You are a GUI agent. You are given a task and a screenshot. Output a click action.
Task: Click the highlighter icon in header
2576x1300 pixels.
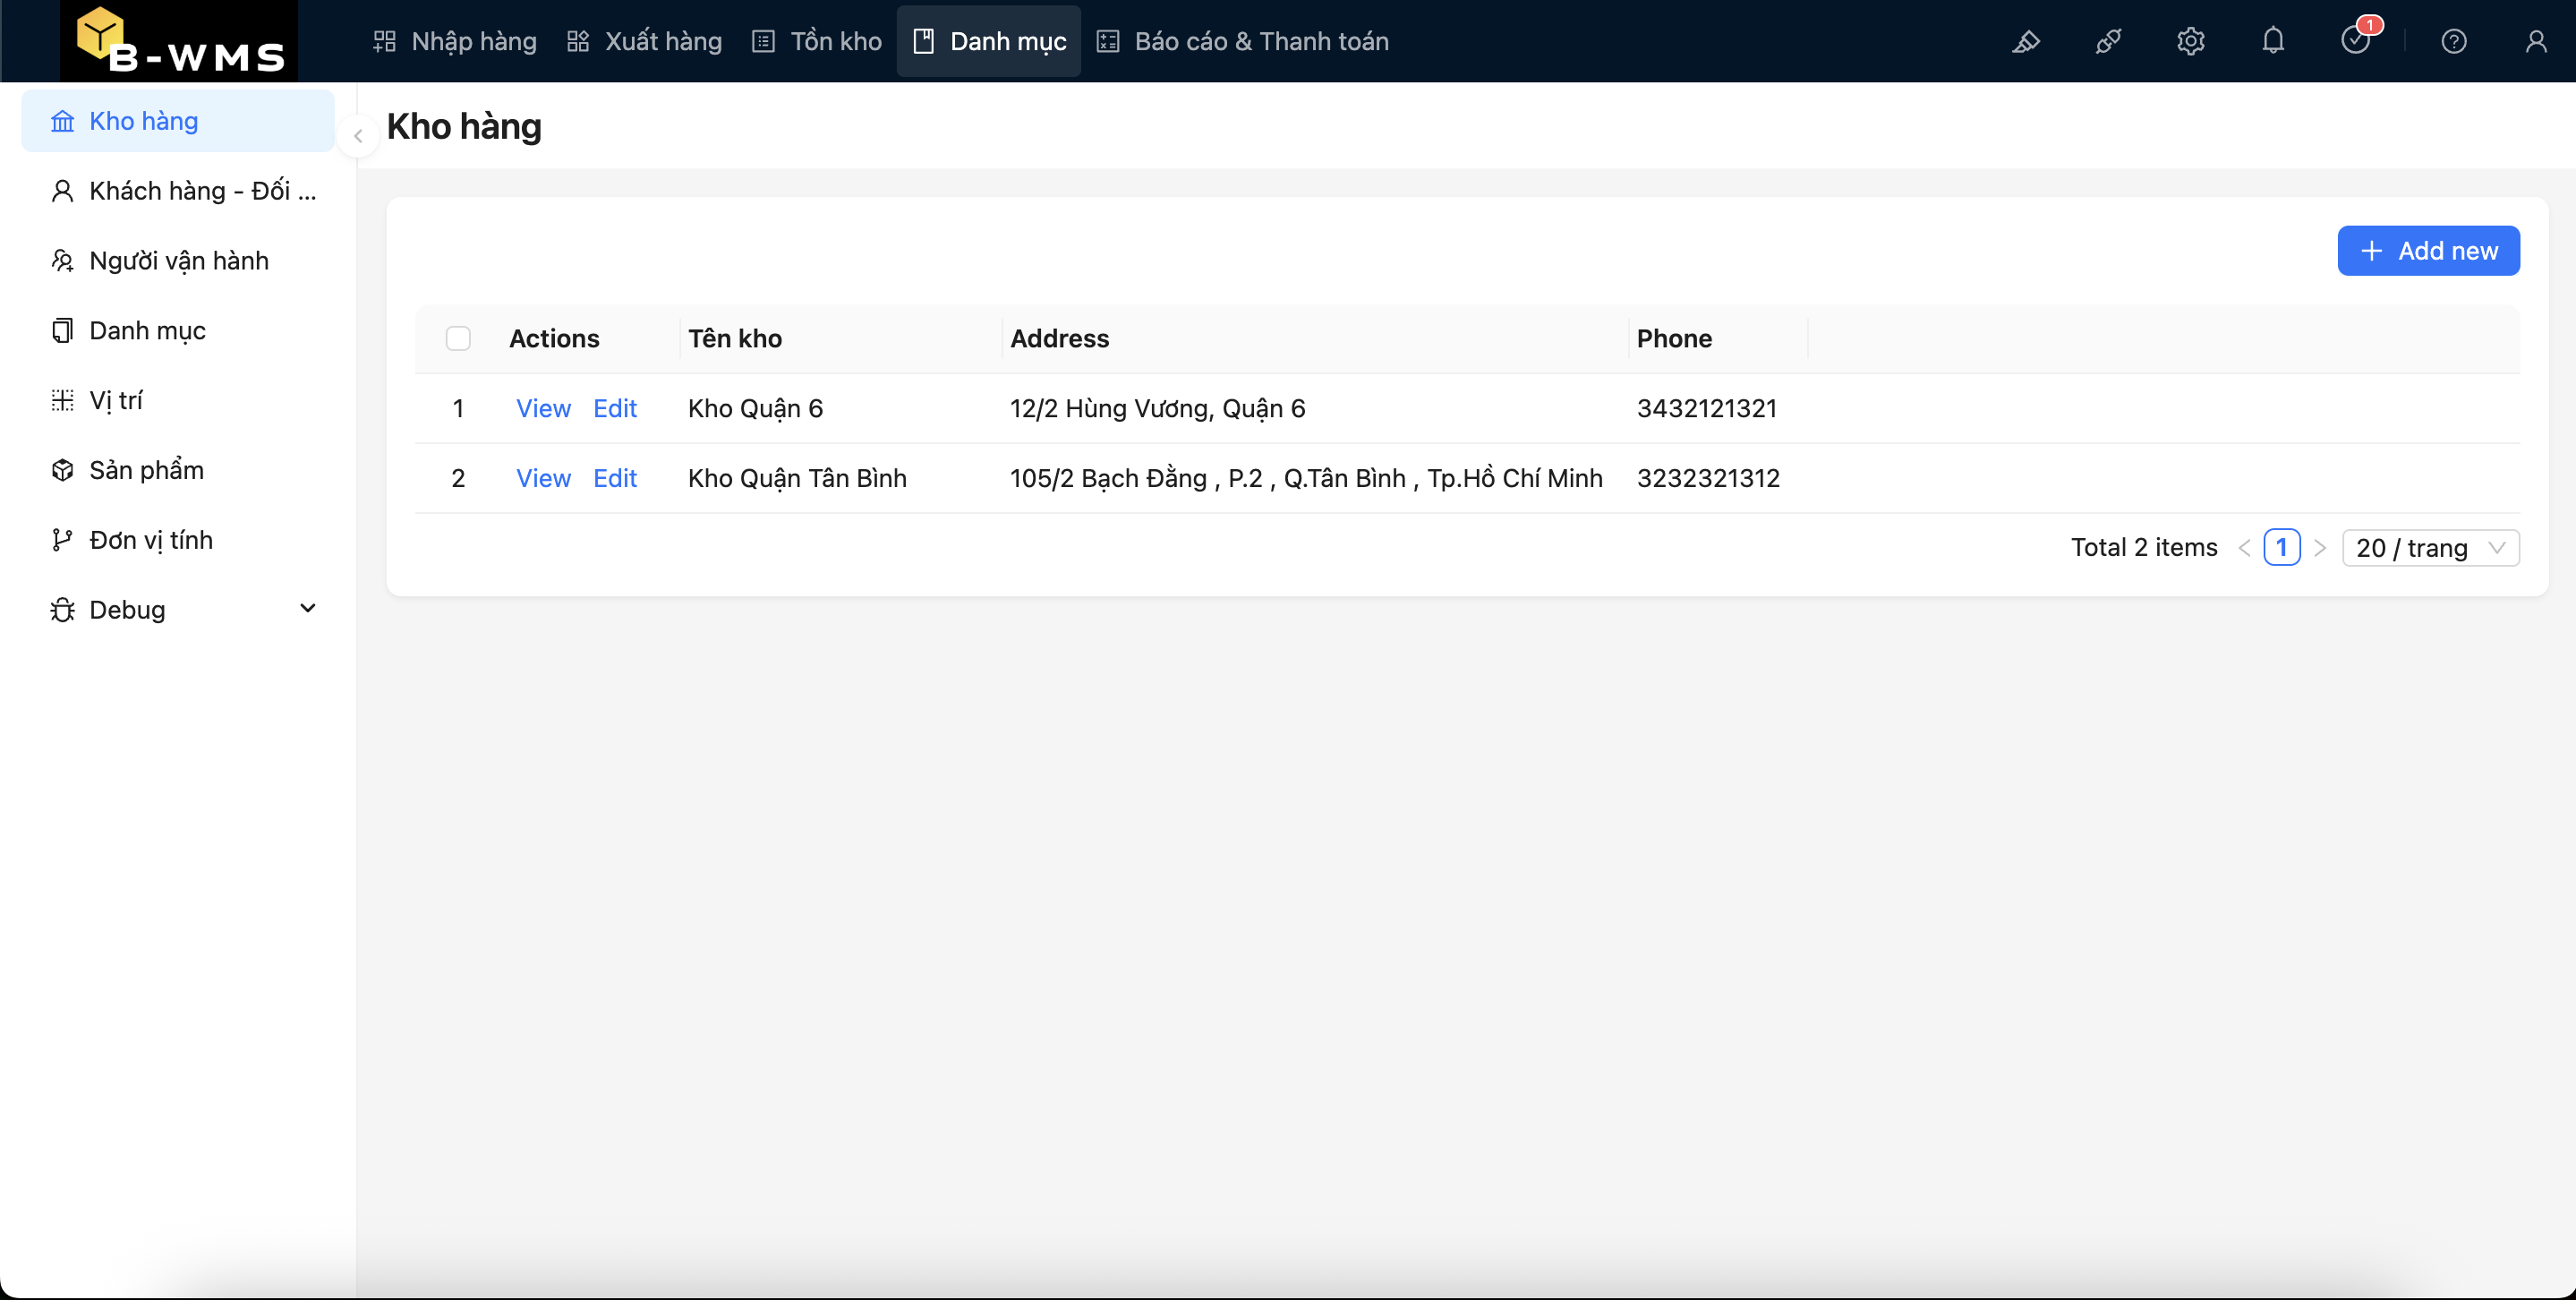[2026, 41]
